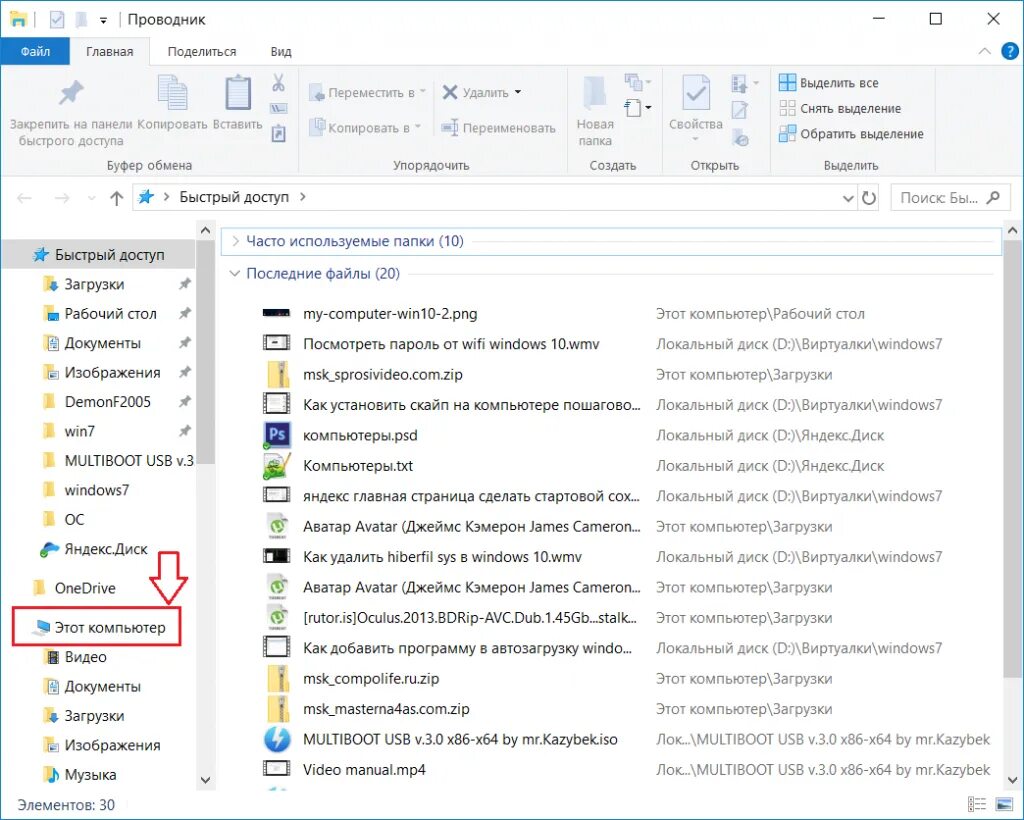1024x820 pixels.
Task: Select the file msk_compolife.ru.zip
Action: coord(371,678)
